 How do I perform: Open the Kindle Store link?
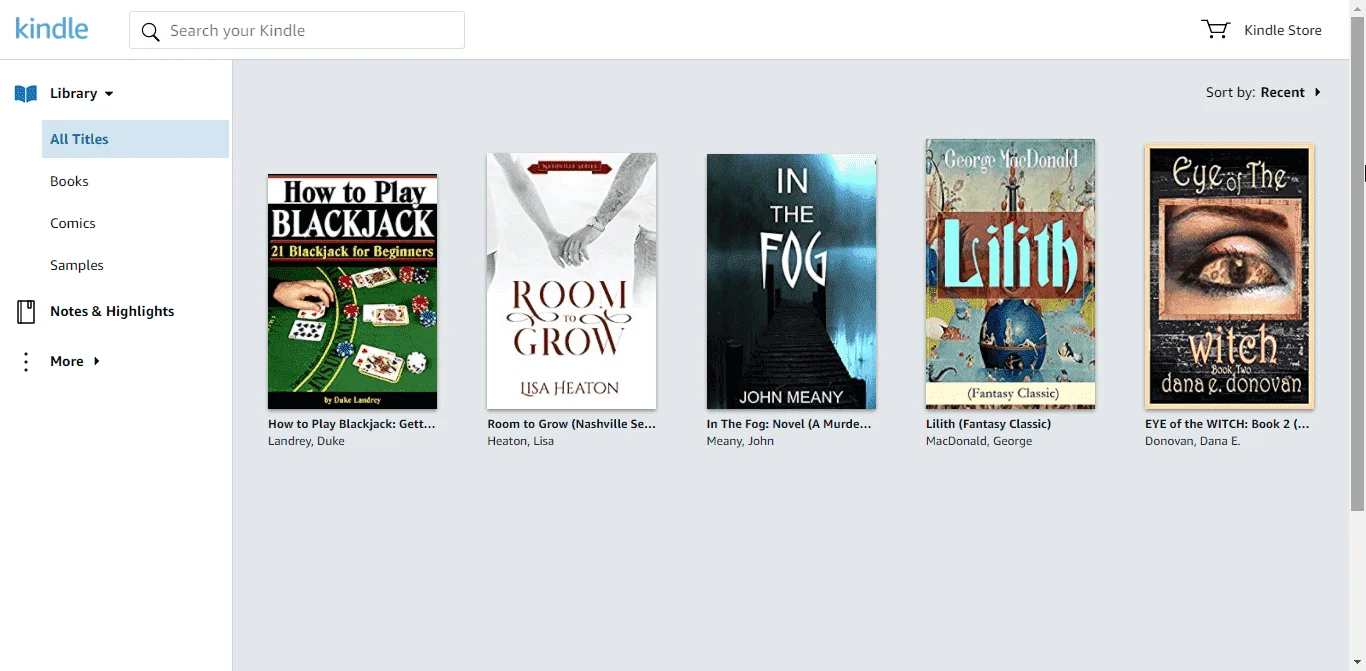click(1283, 30)
